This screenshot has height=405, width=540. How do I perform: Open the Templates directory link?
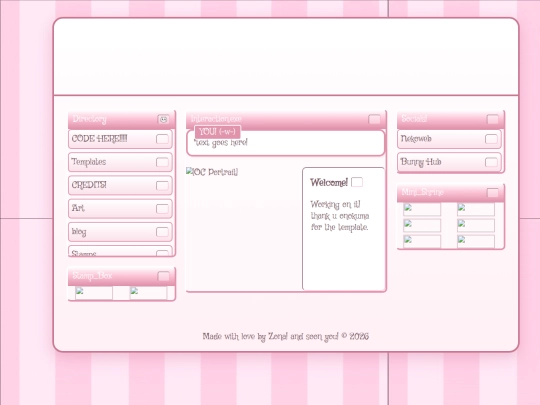tap(120, 162)
